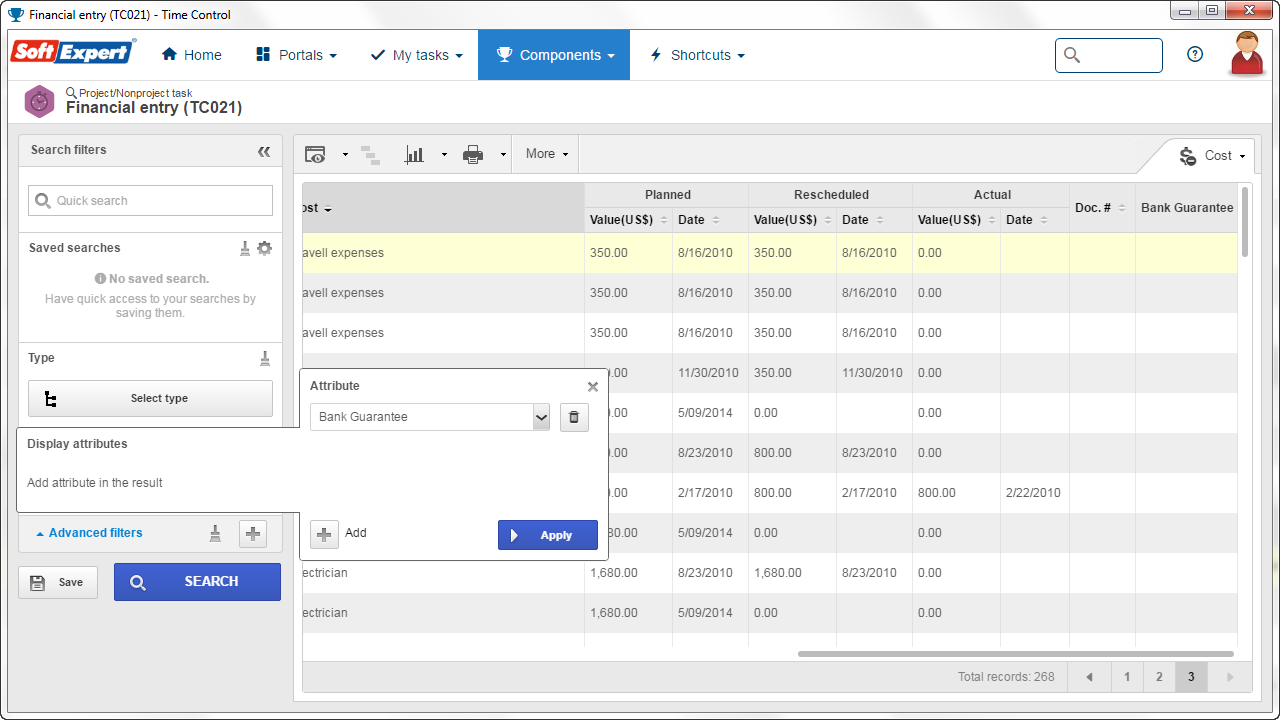Screen dimensions: 1280x720
Task: Delete the Bank Guarantee attribute row
Action: coord(574,417)
